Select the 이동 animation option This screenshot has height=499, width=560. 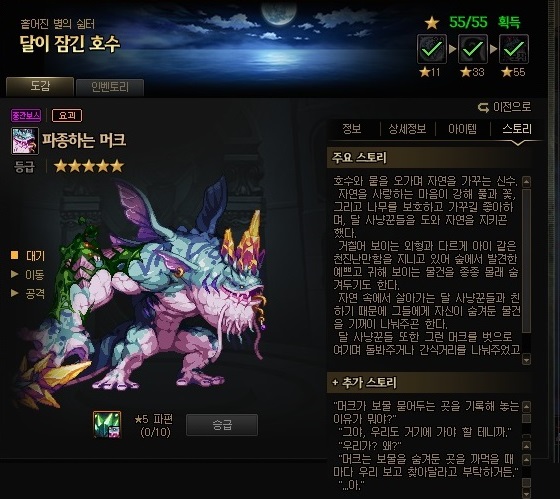(28, 274)
